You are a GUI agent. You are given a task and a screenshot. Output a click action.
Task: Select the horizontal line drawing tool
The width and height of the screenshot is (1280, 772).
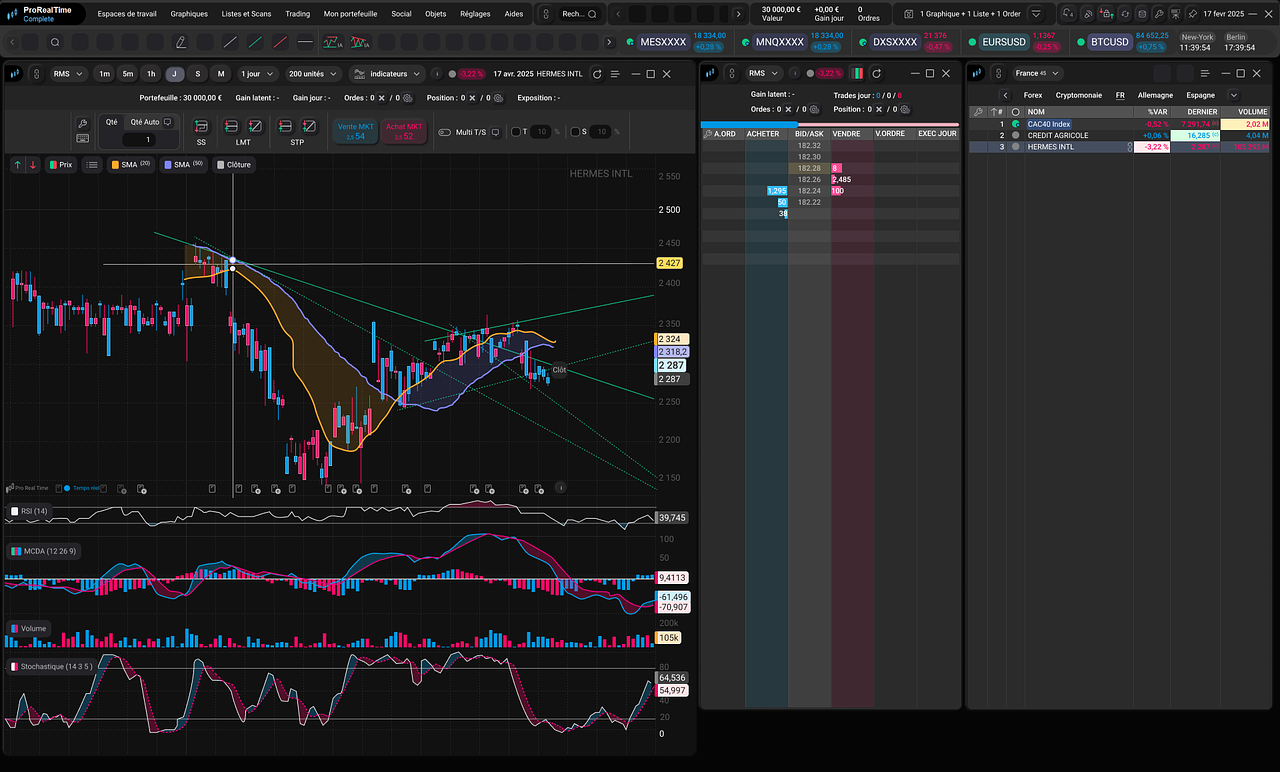(305, 42)
